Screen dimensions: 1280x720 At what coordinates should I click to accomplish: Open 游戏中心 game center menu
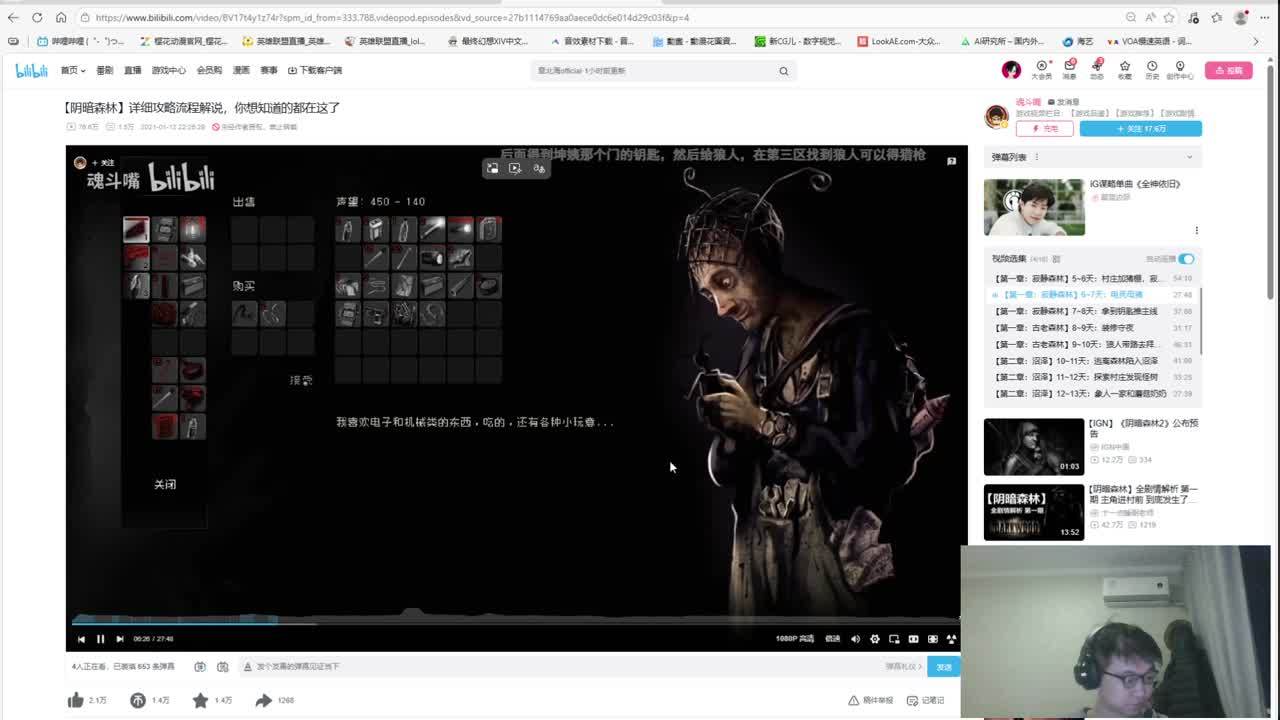click(x=169, y=70)
